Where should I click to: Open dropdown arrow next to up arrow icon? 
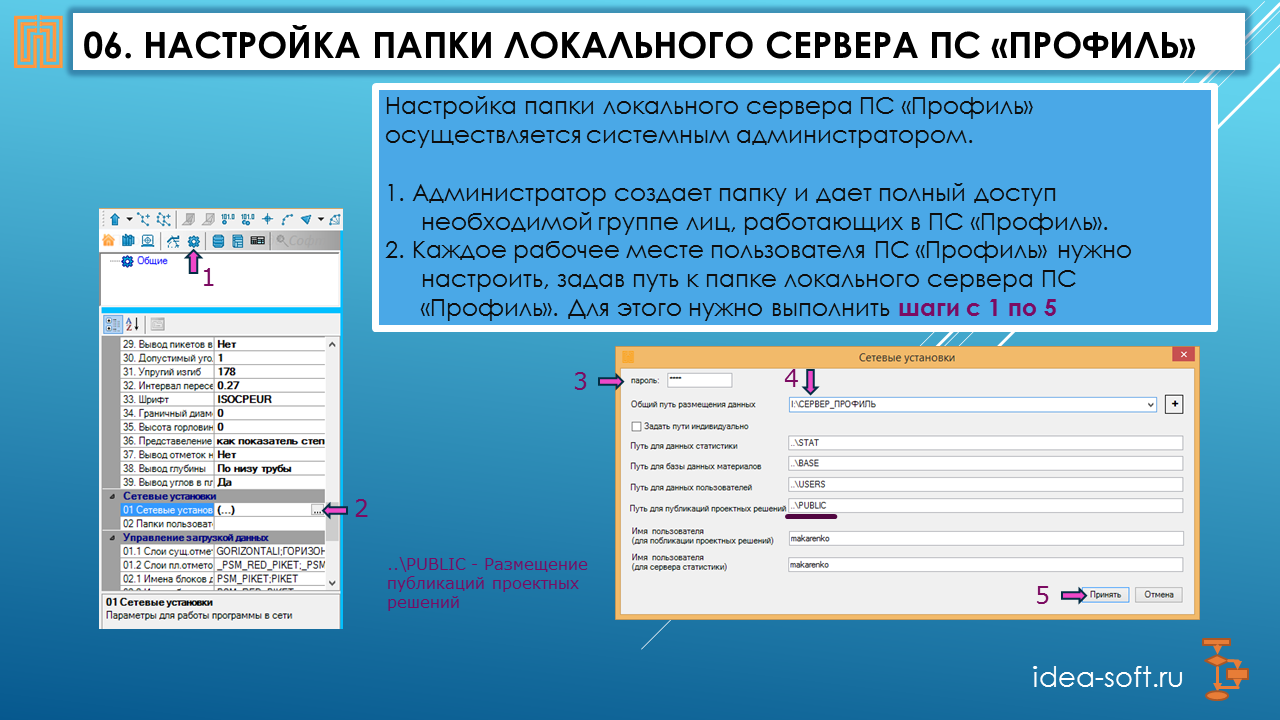(x=129, y=219)
